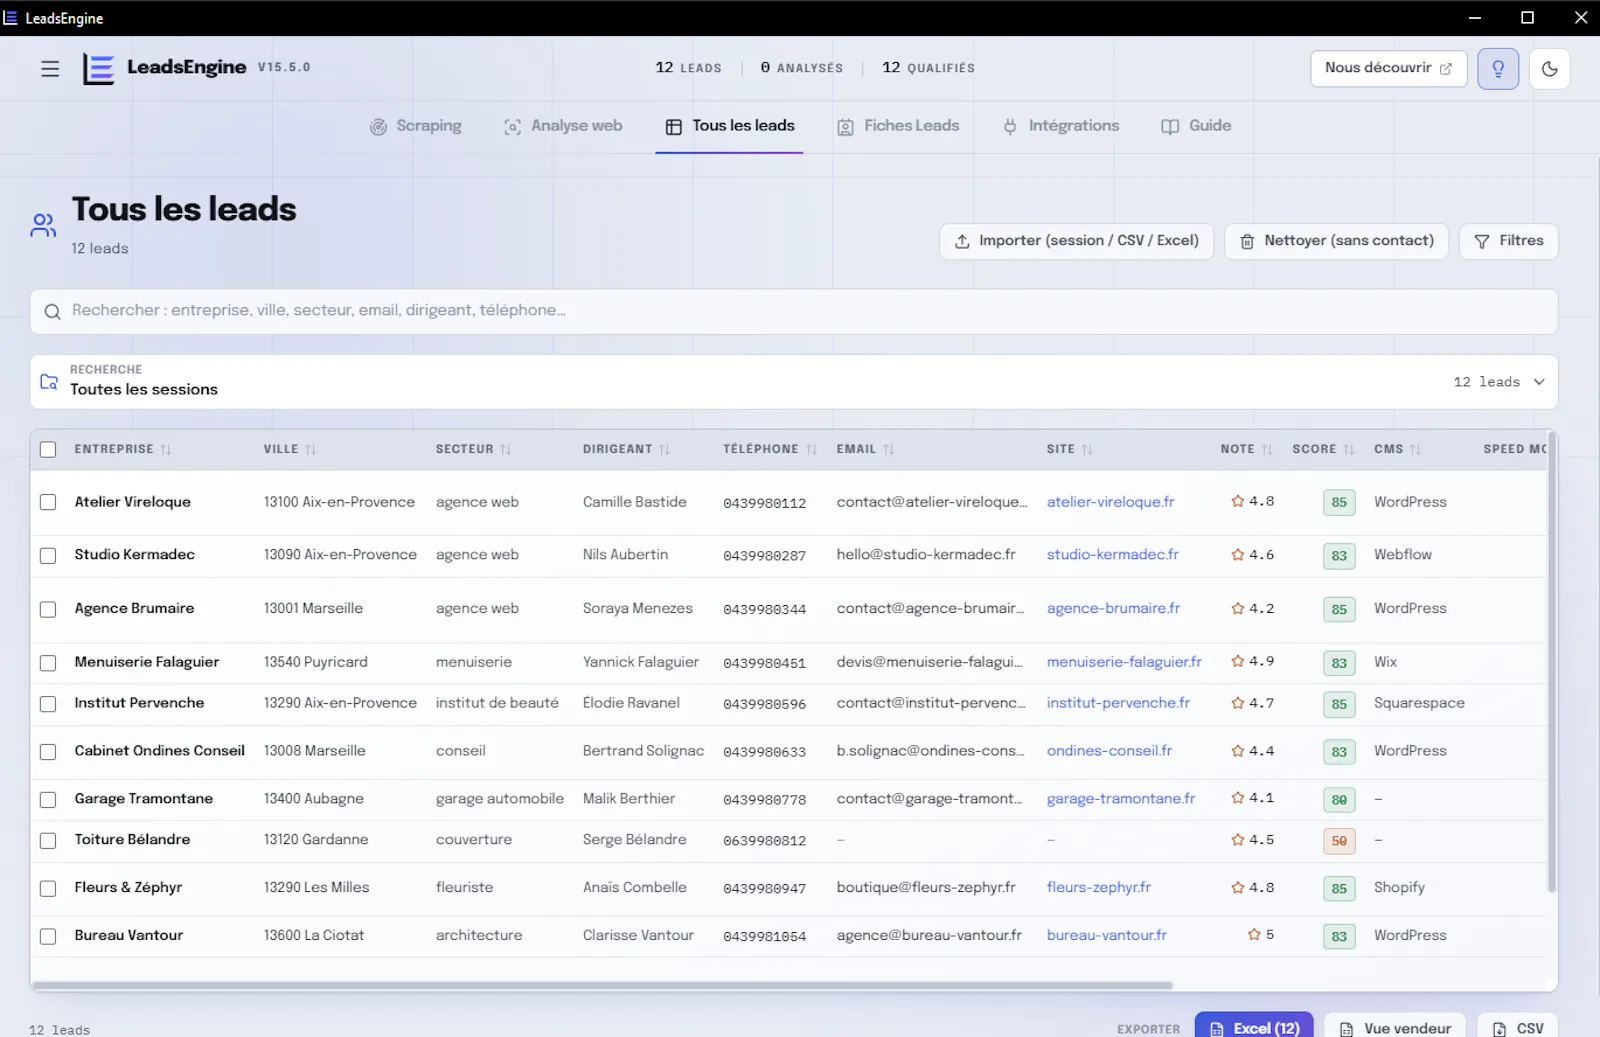Image resolution: width=1600 pixels, height=1037 pixels.
Task: Select all leads with header checkbox
Action: pyautogui.click(x=48, y=450)
